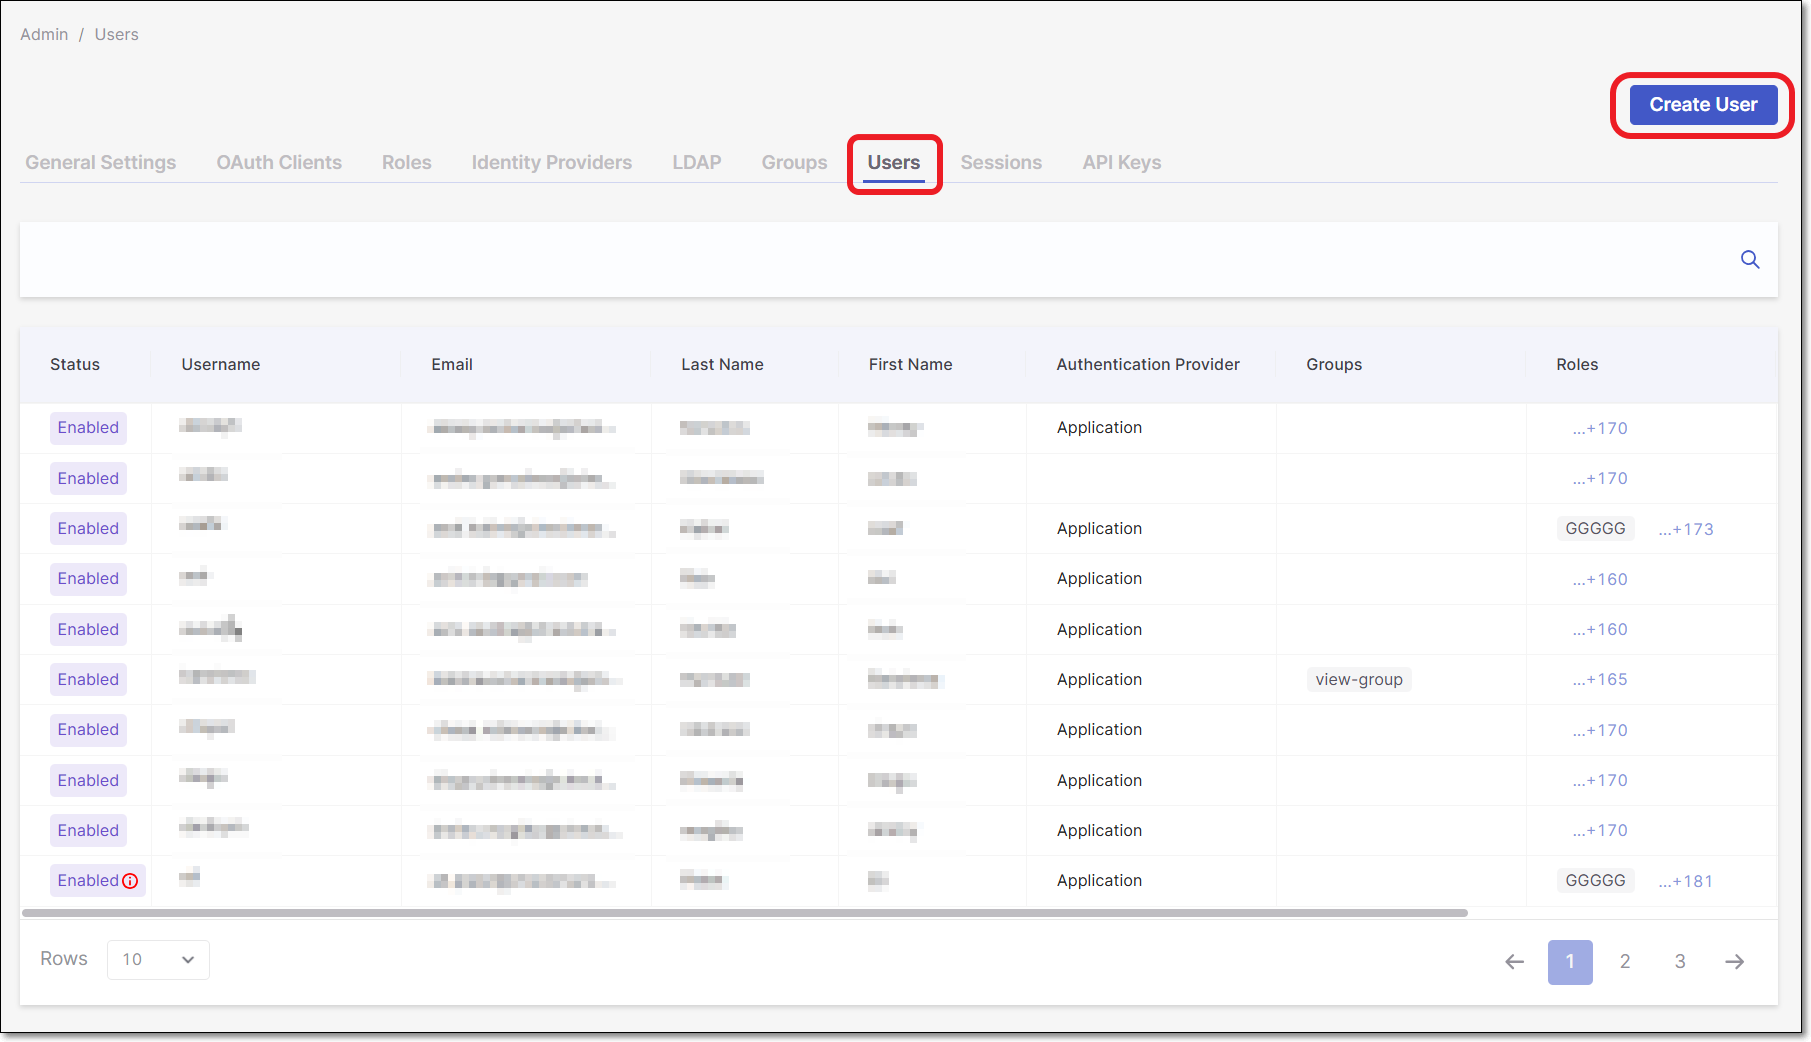Viewport: 1811px width, 1042px height.
Task: Click the Groups column header
Action: 1334,365
